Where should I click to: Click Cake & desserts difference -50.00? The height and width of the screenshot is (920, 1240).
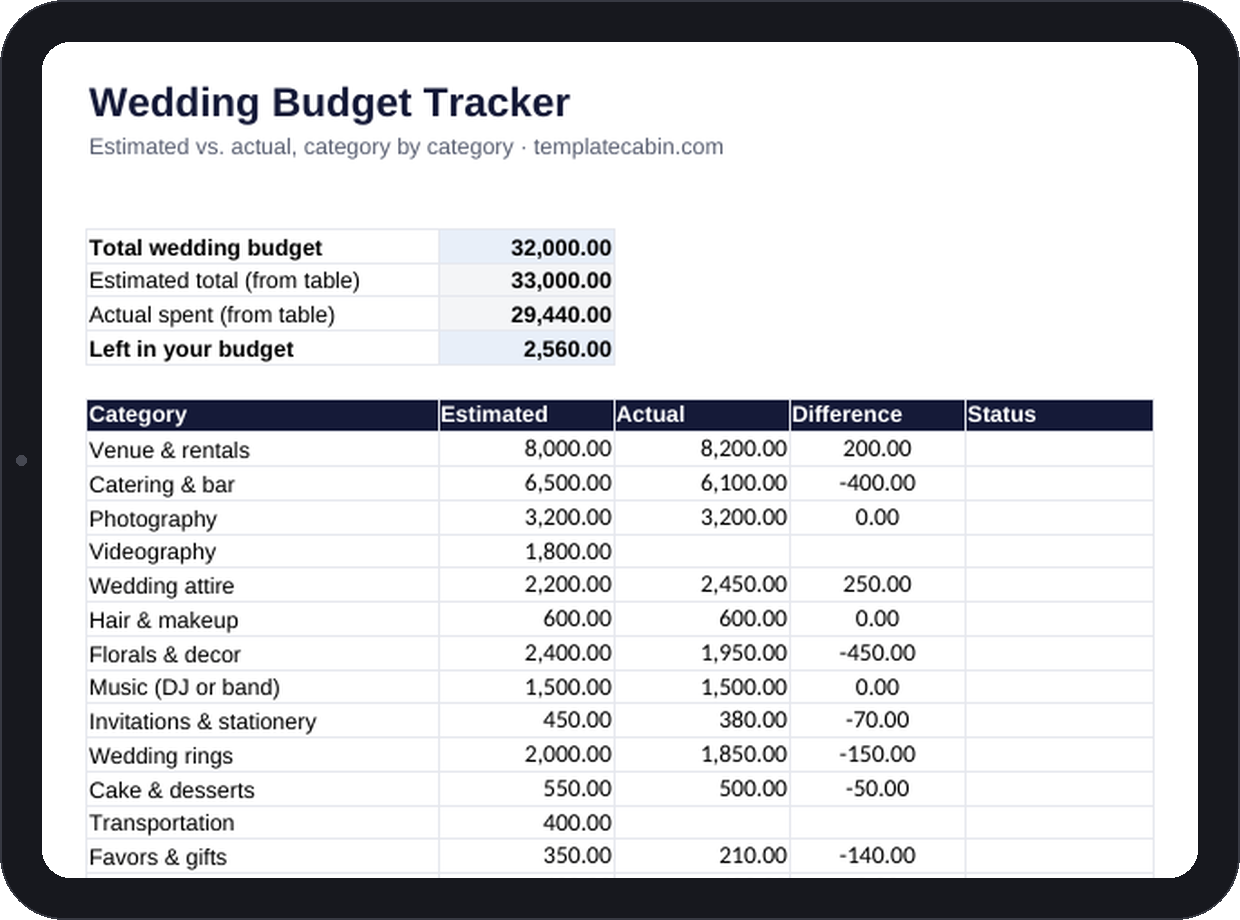[878, 789]
